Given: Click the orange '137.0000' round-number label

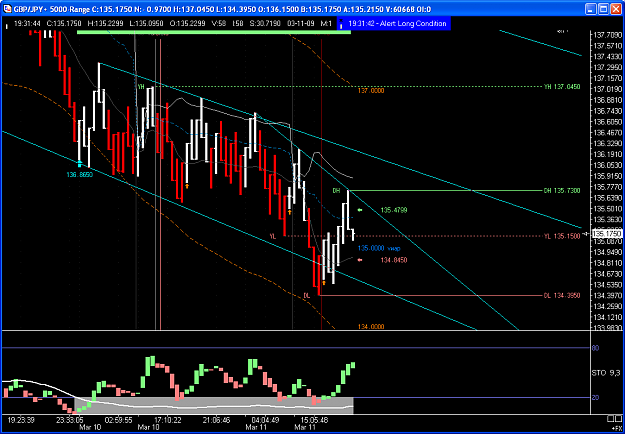Looking at the screenshot, I should (371, 91).
